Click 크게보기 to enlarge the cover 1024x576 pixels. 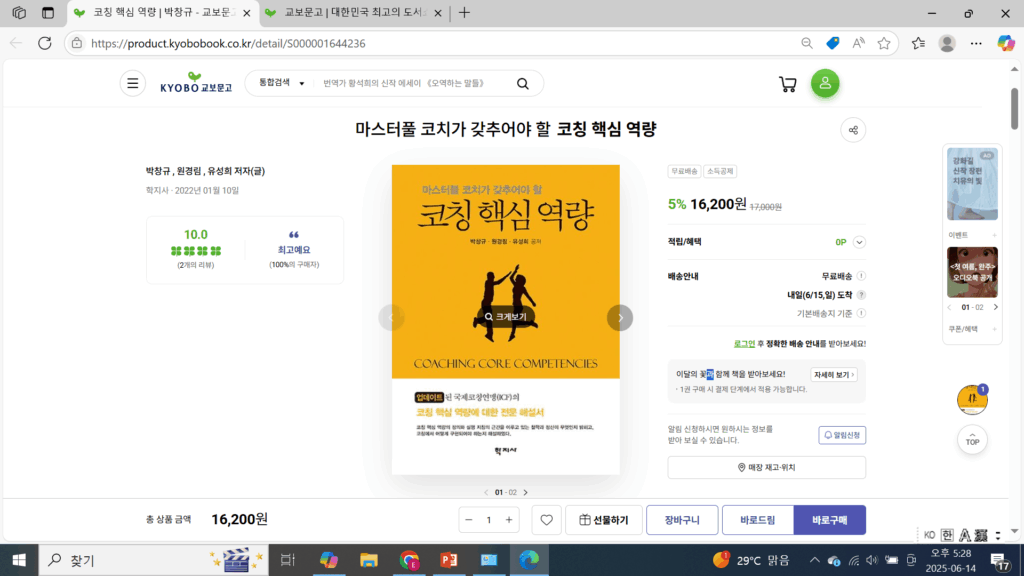505,317
